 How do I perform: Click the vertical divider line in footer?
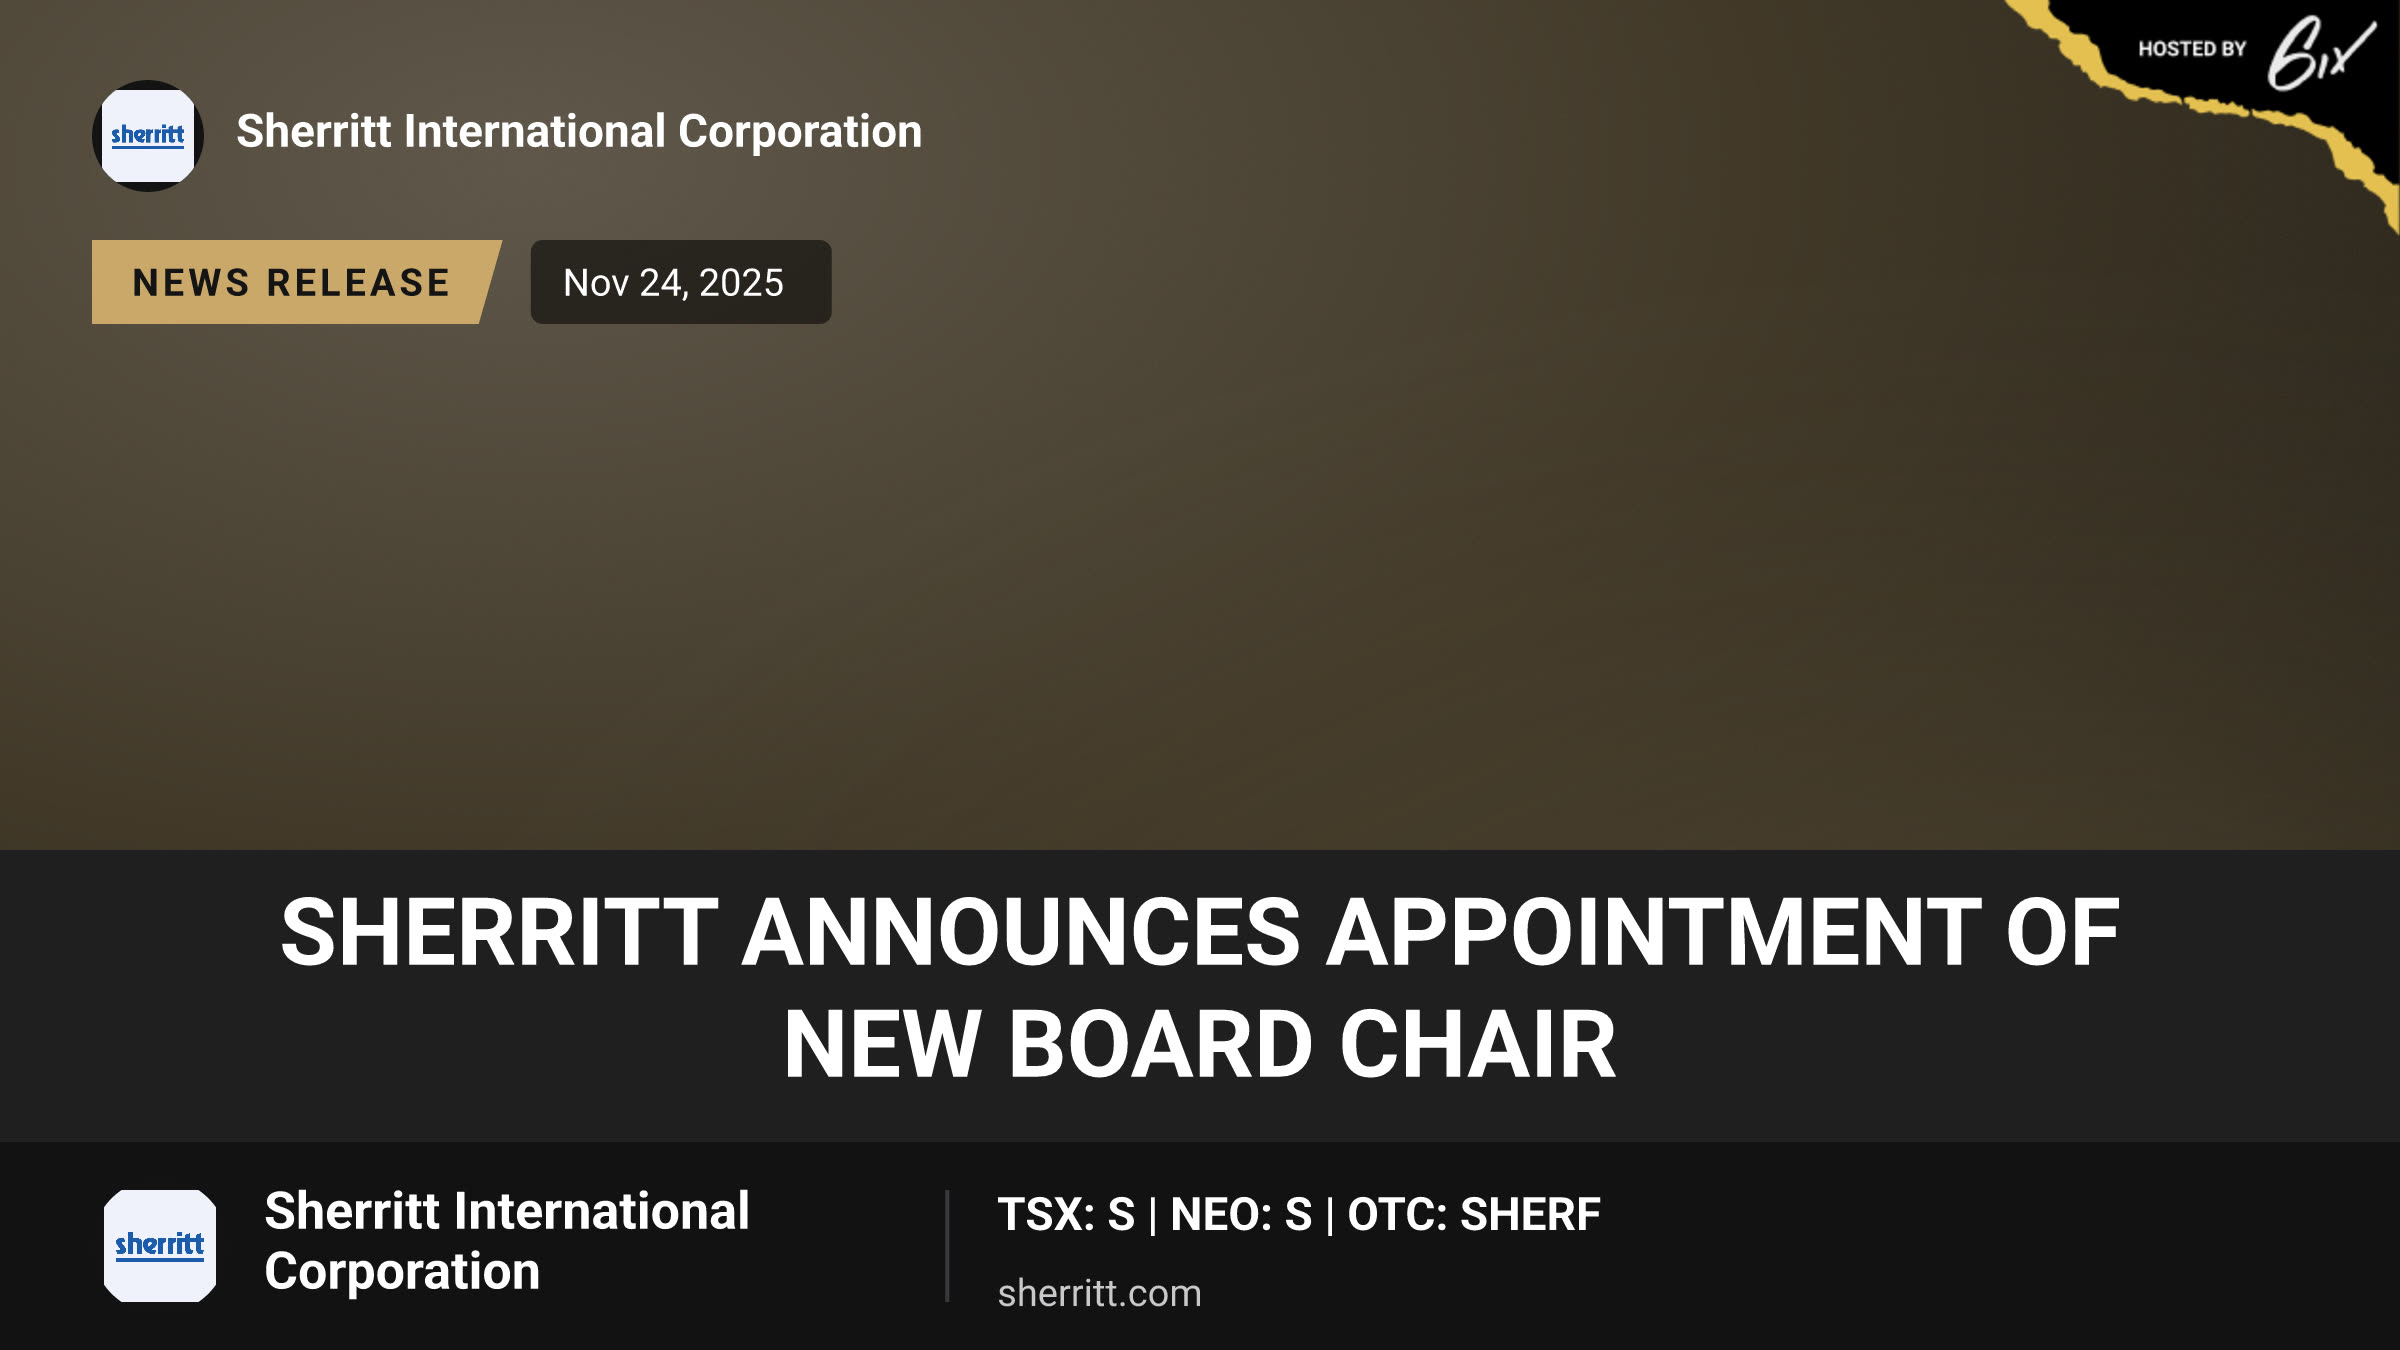tap(947, 1245)
